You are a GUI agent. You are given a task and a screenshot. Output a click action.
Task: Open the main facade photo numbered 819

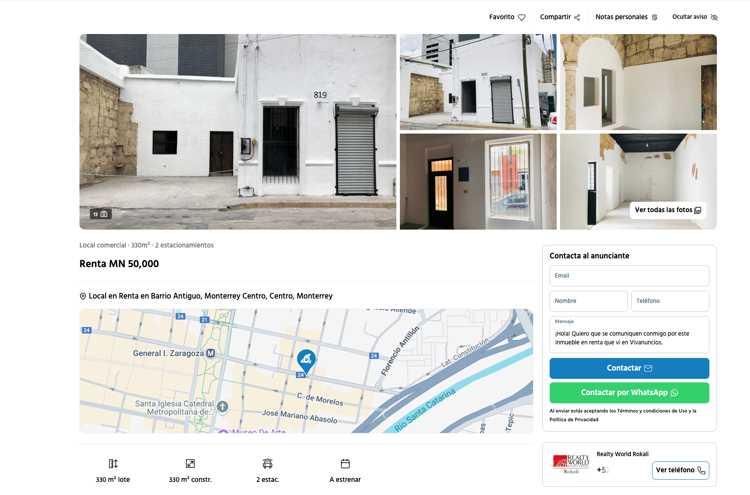(238, 132)
